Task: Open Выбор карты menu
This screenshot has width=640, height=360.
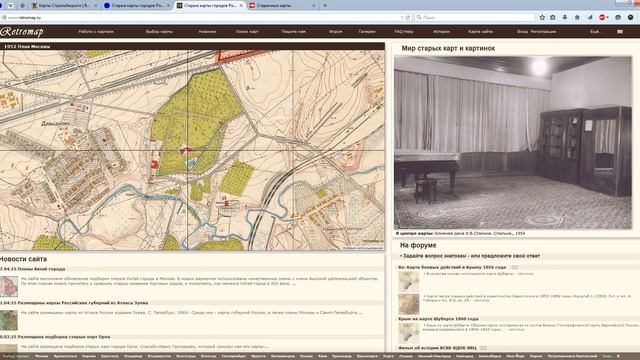Action: [x=159, y=31]
